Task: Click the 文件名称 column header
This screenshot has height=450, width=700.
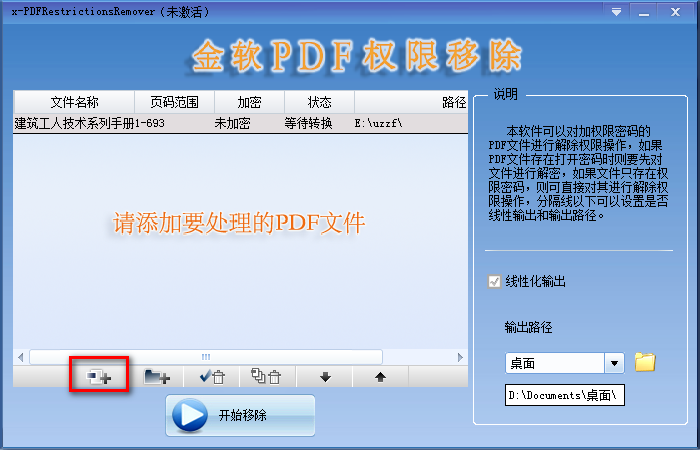Action: (x=74, y=102)
